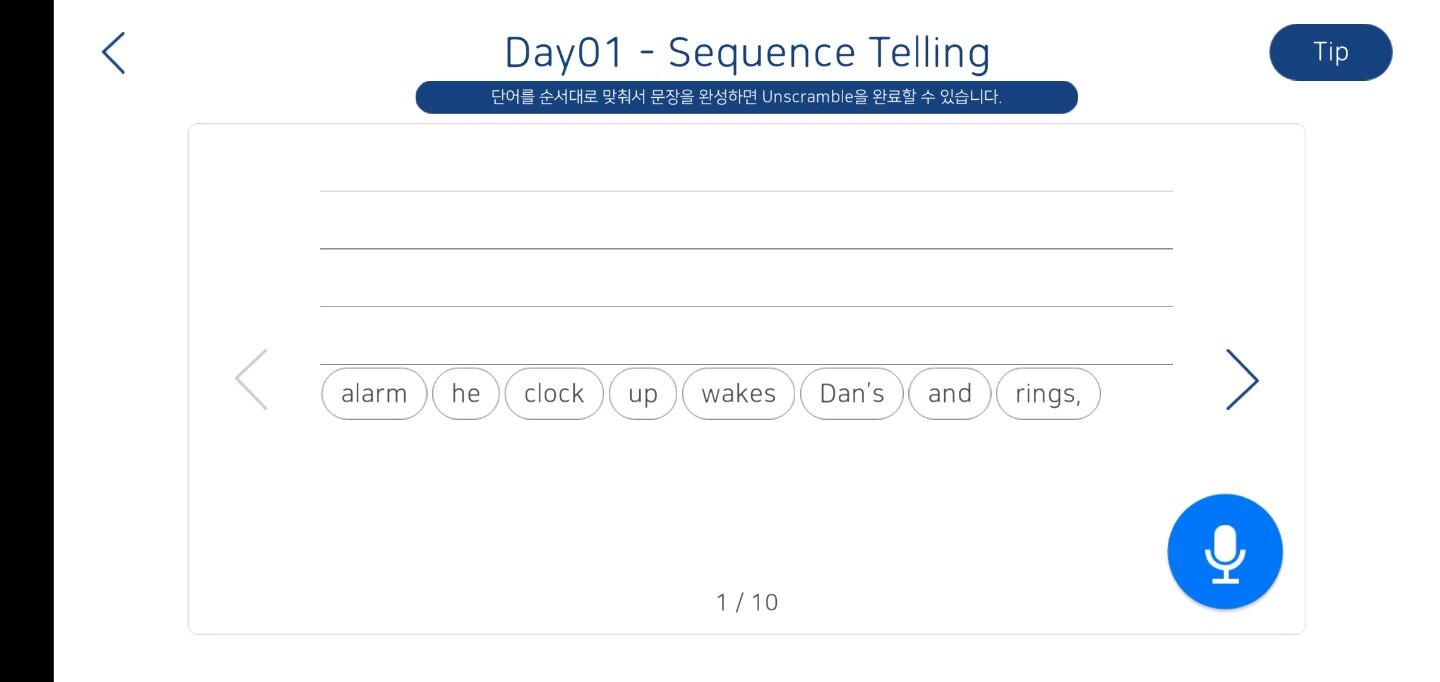
Task: Click the 1 / 10 page indicator
Action: [x=747, y=602]
